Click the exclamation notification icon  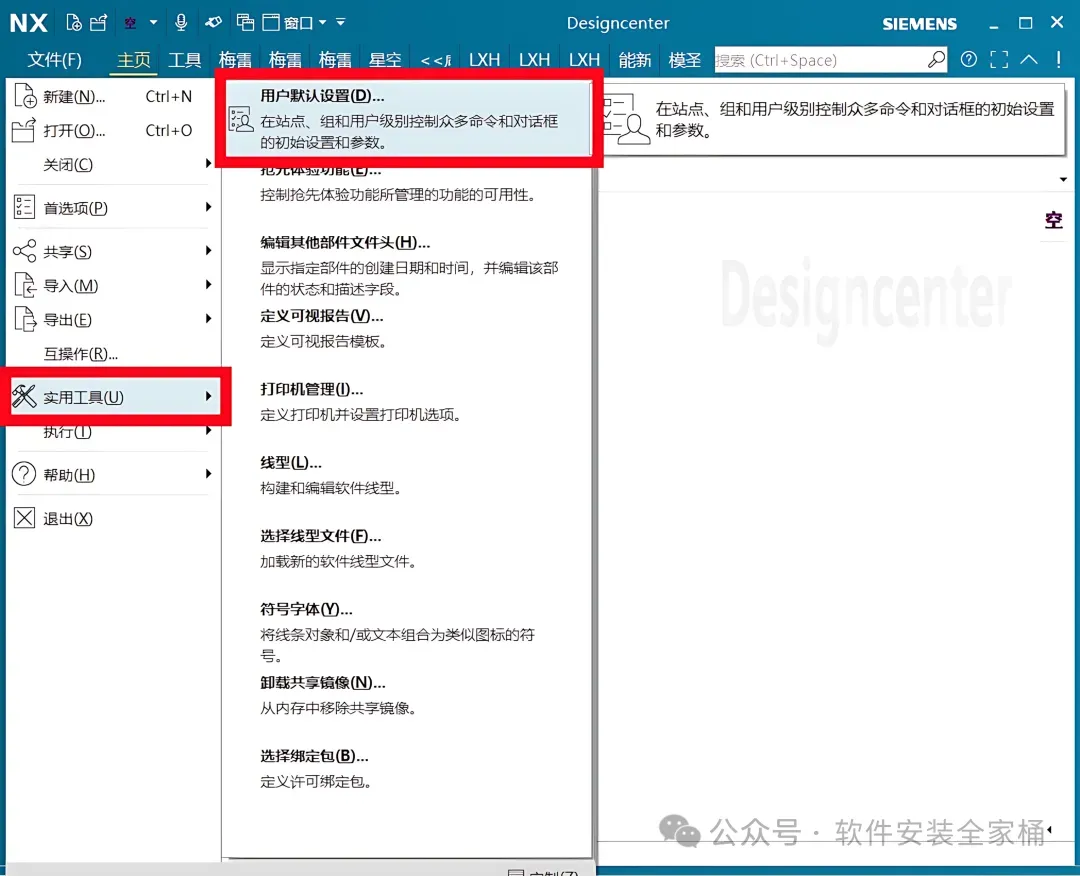click(x=1058, y=59)
